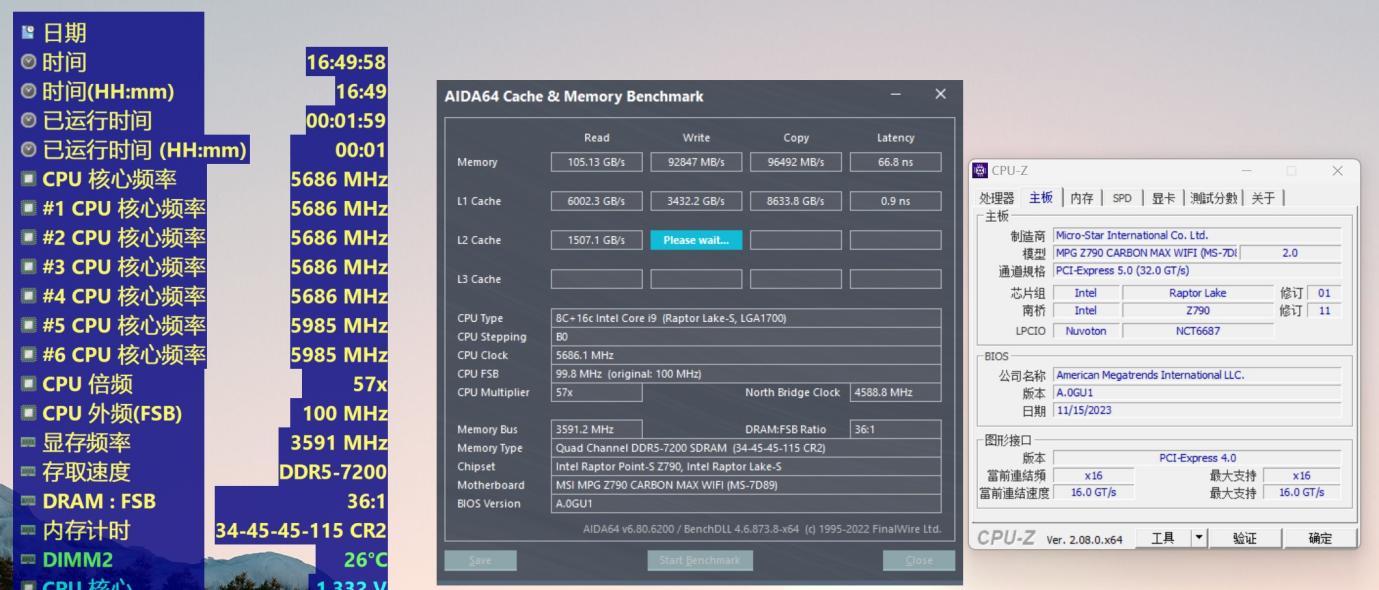Open the 显卡 tab in CPU-Z
The height and width of the screenshot is (590, 1379).
coord(1163,198)
